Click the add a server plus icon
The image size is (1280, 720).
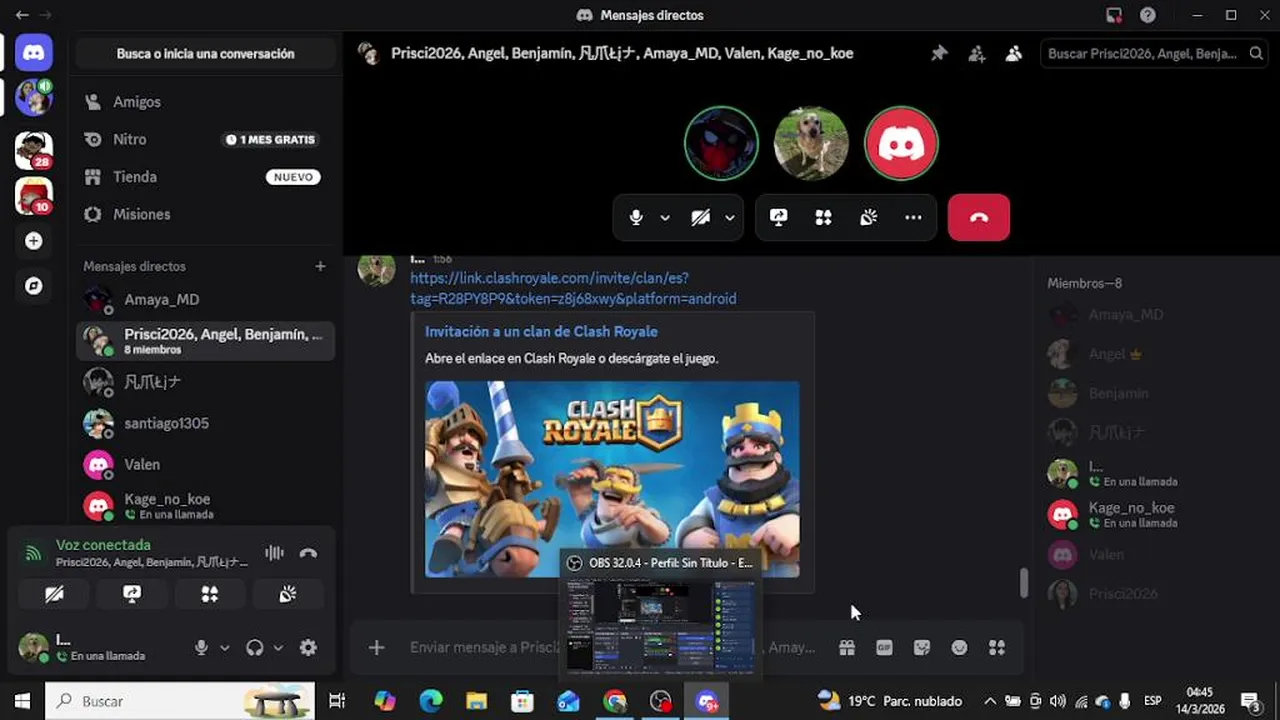click(33, 241)
